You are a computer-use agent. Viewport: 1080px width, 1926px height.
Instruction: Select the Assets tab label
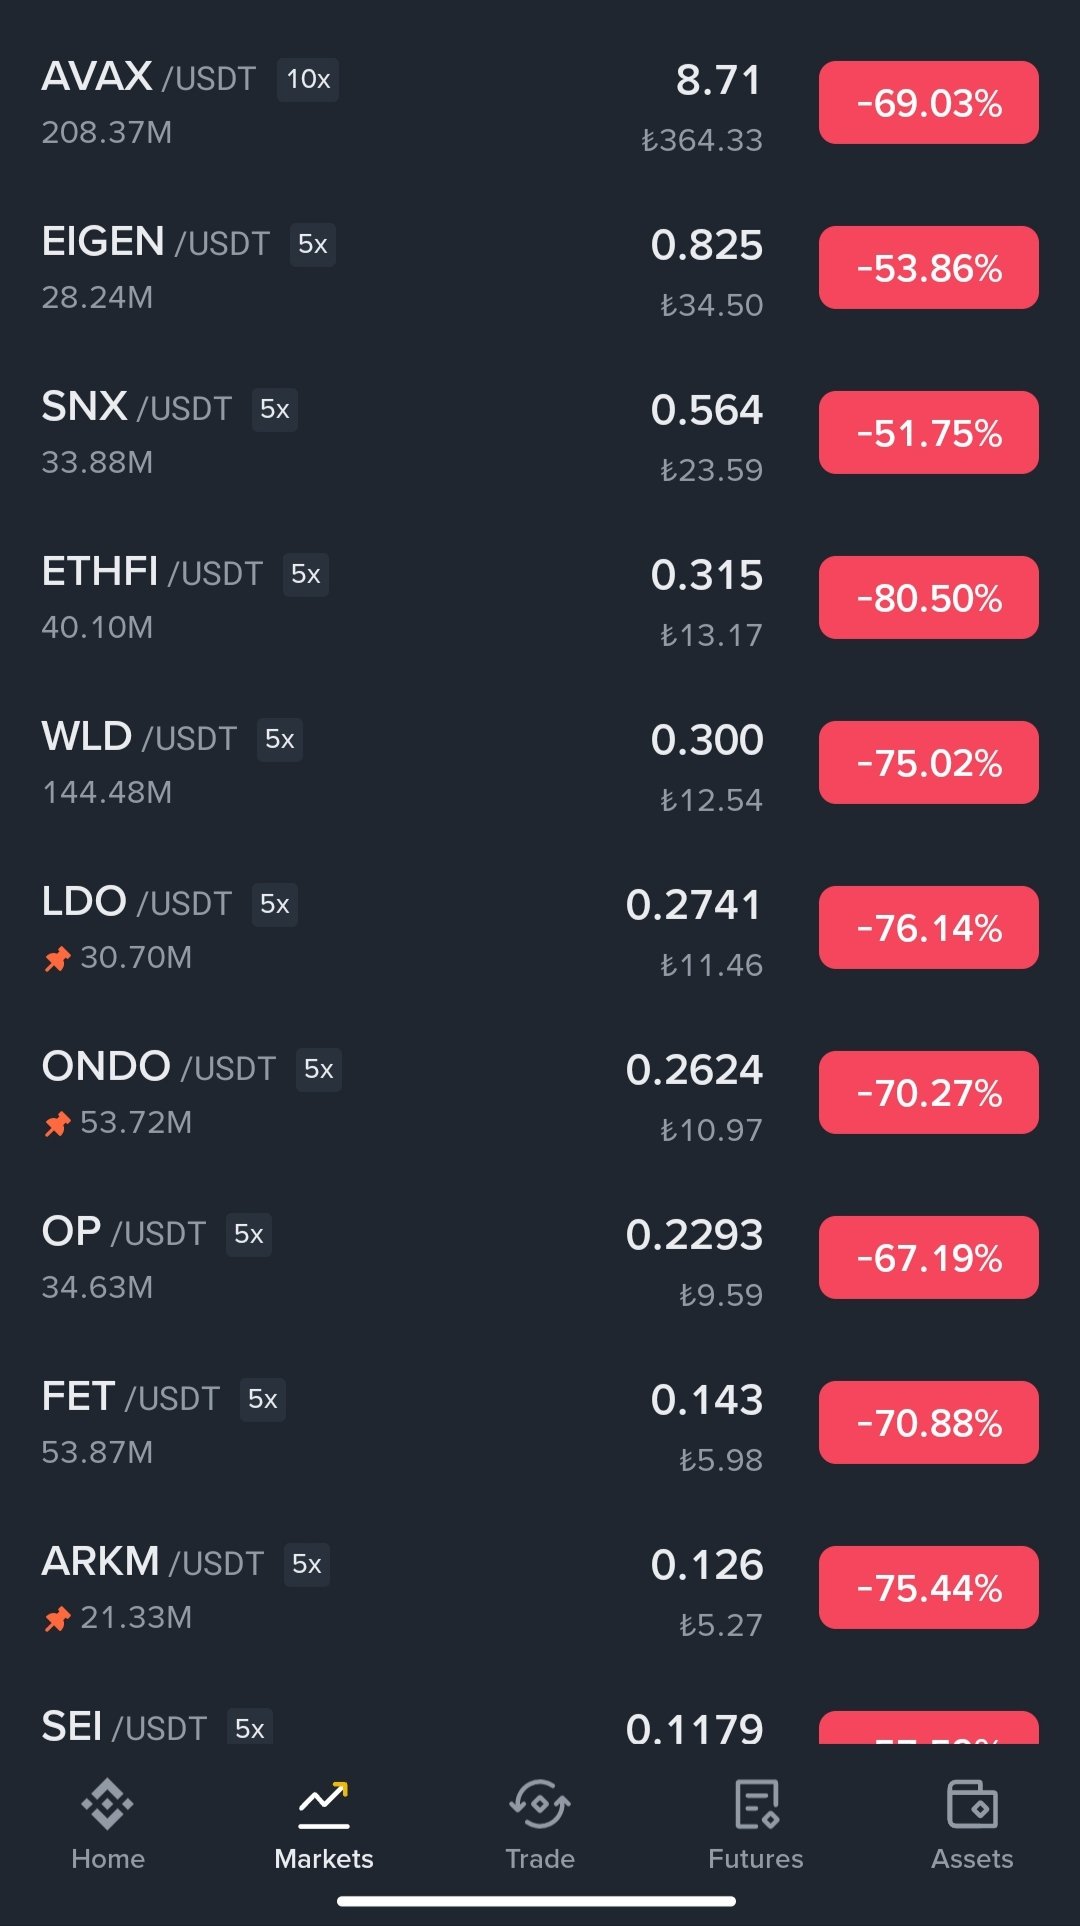coord(972,1859)
